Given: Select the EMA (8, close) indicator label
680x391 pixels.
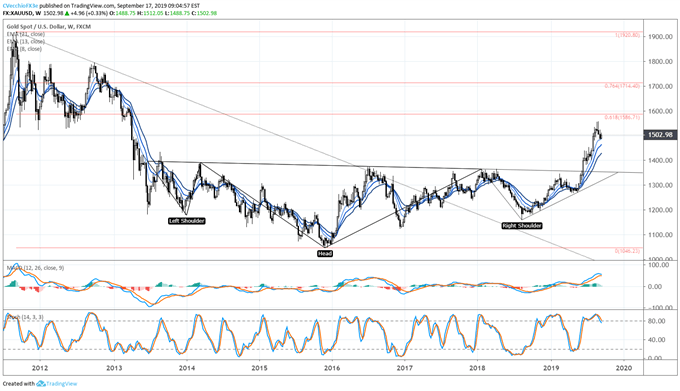Looking at the screenshot, I should click(24, 49).
